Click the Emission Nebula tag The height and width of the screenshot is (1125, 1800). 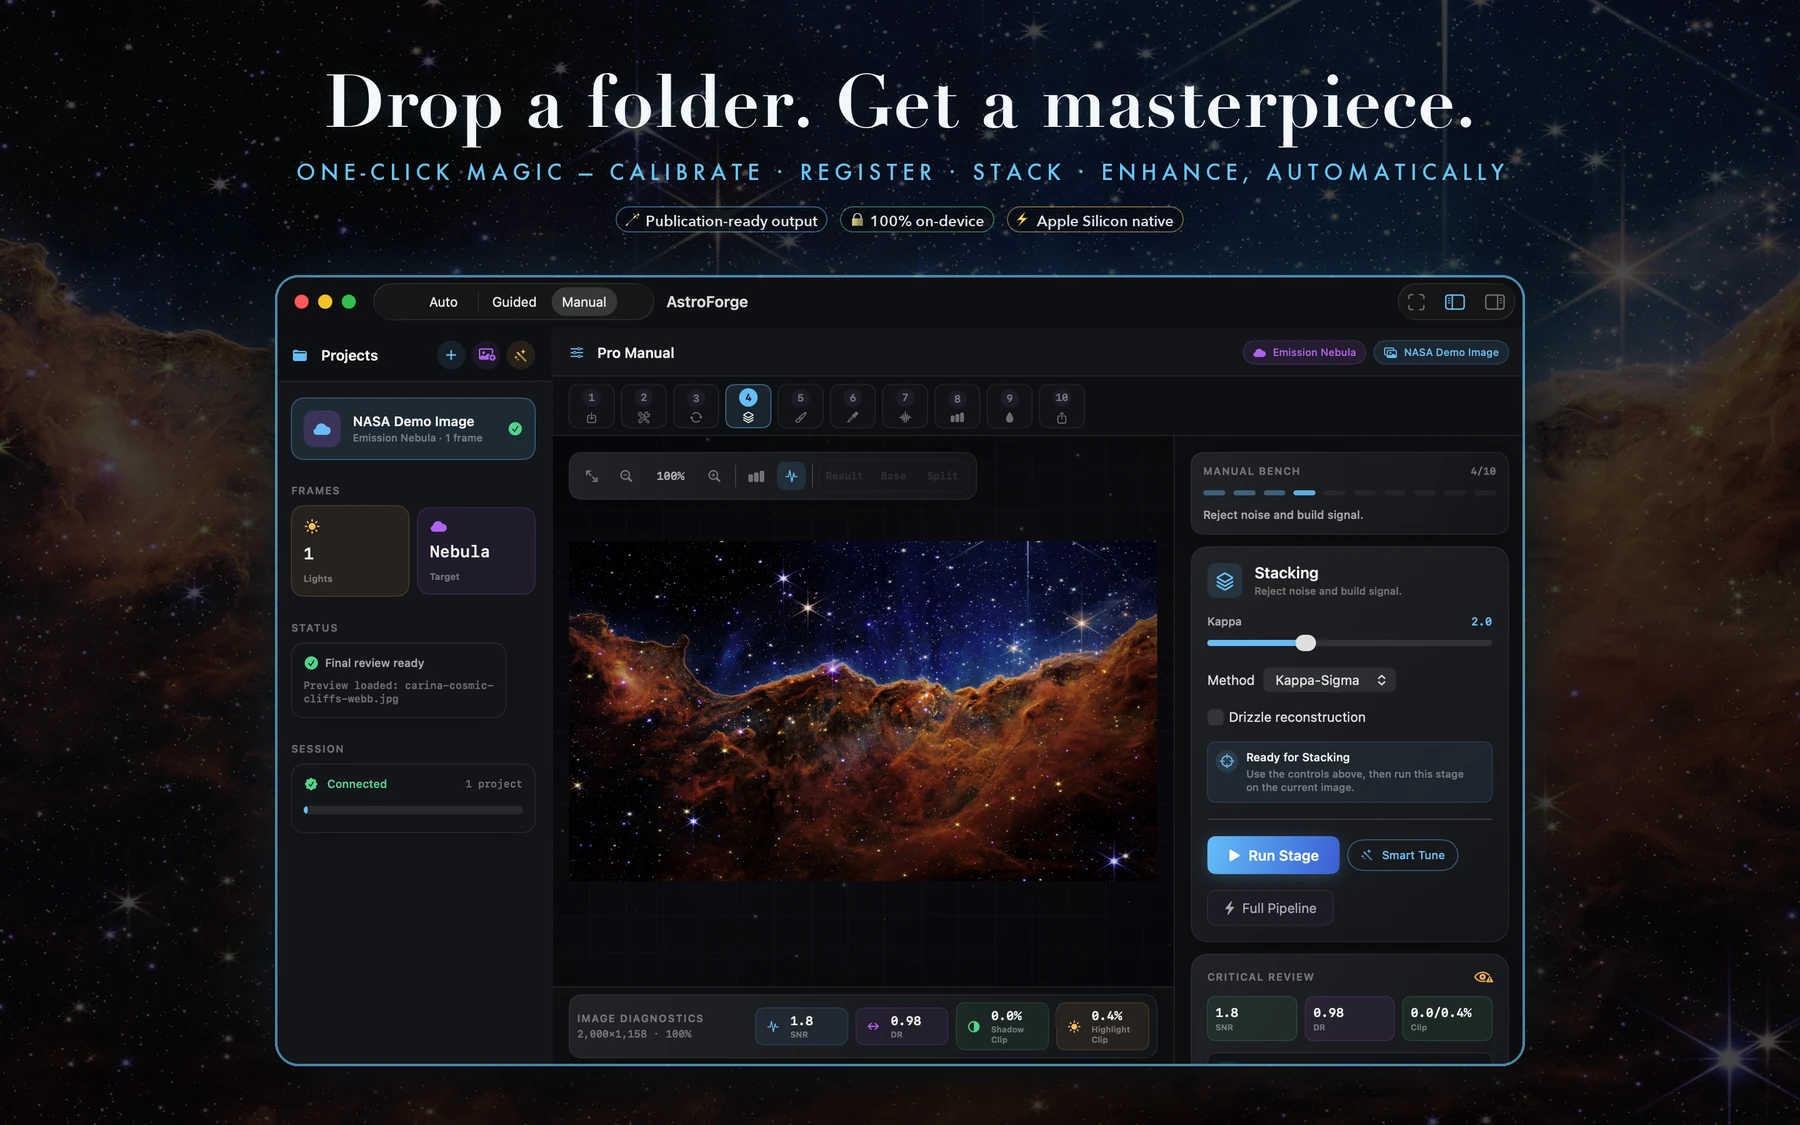(x=1304, y=352)
